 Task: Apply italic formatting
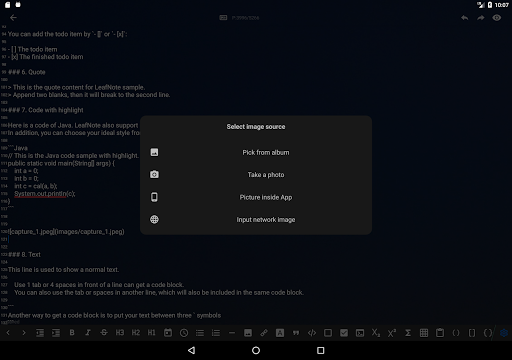pyautogui.click(x=88, y=333)
